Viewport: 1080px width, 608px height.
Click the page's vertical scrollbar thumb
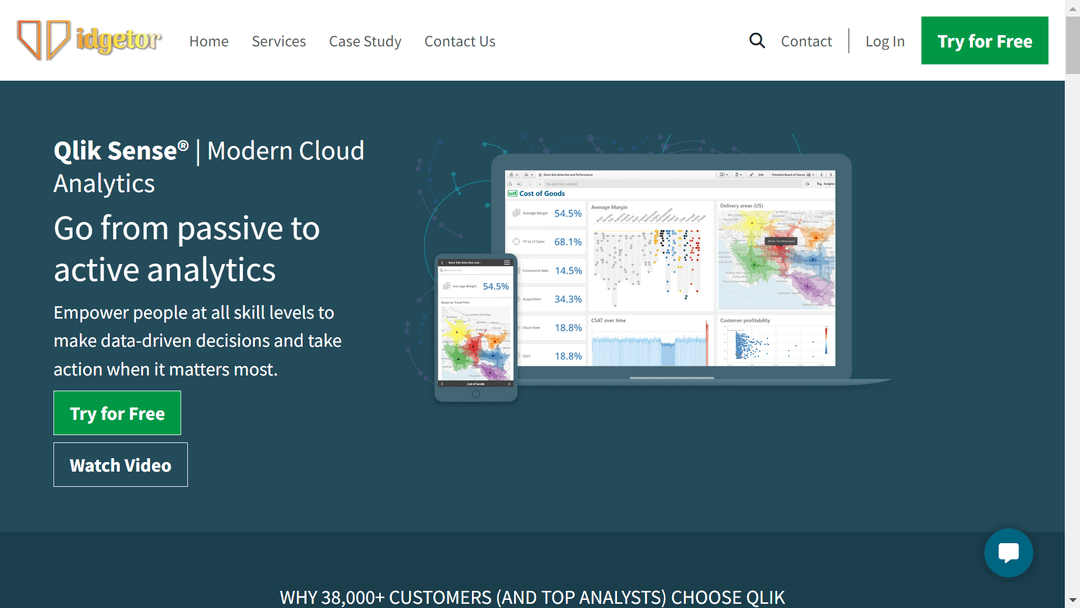[1072, 45]
